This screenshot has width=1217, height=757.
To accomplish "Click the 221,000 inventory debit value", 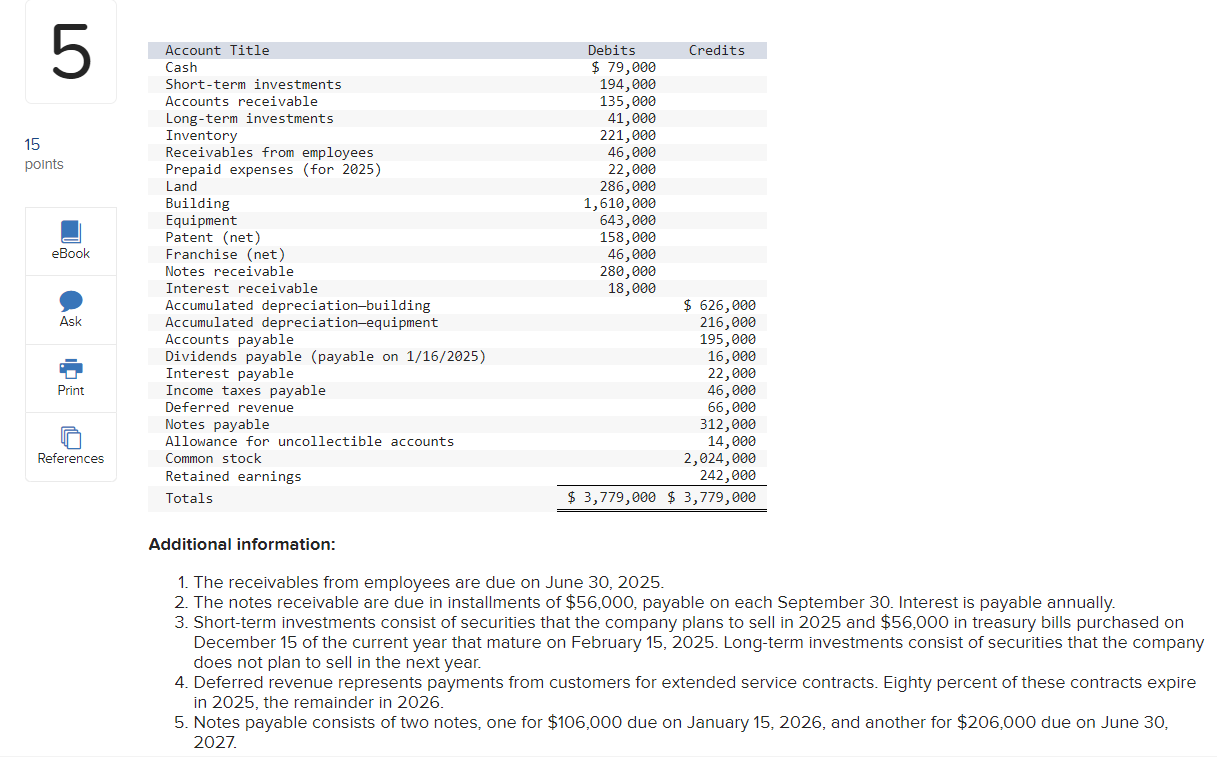I will click(x=628, y=135).
